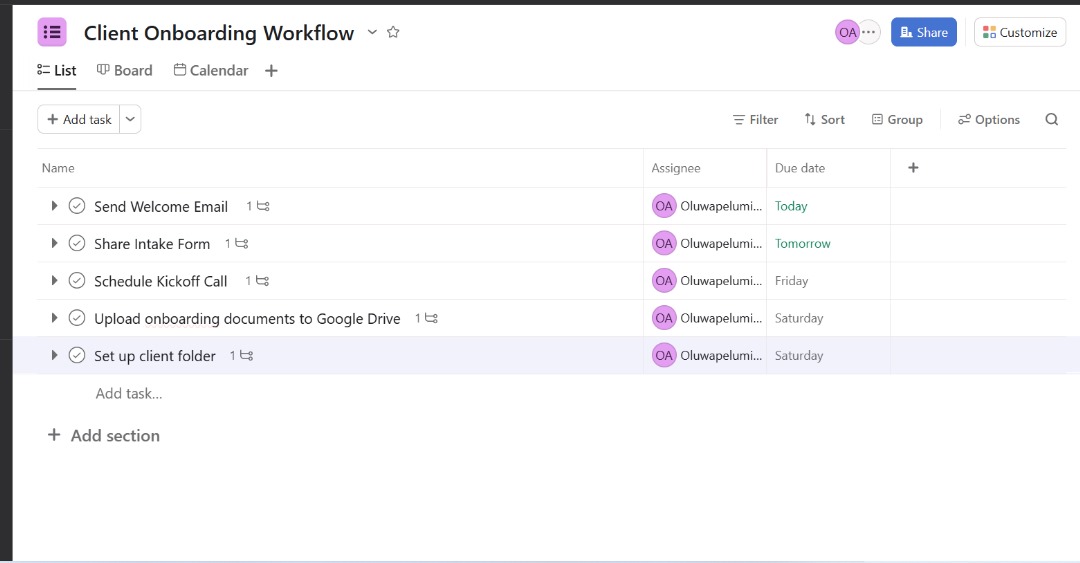Click subtask count icon on Send Welcome Email
Viewport: 1080px width, 563px height.
pos(258,206)
